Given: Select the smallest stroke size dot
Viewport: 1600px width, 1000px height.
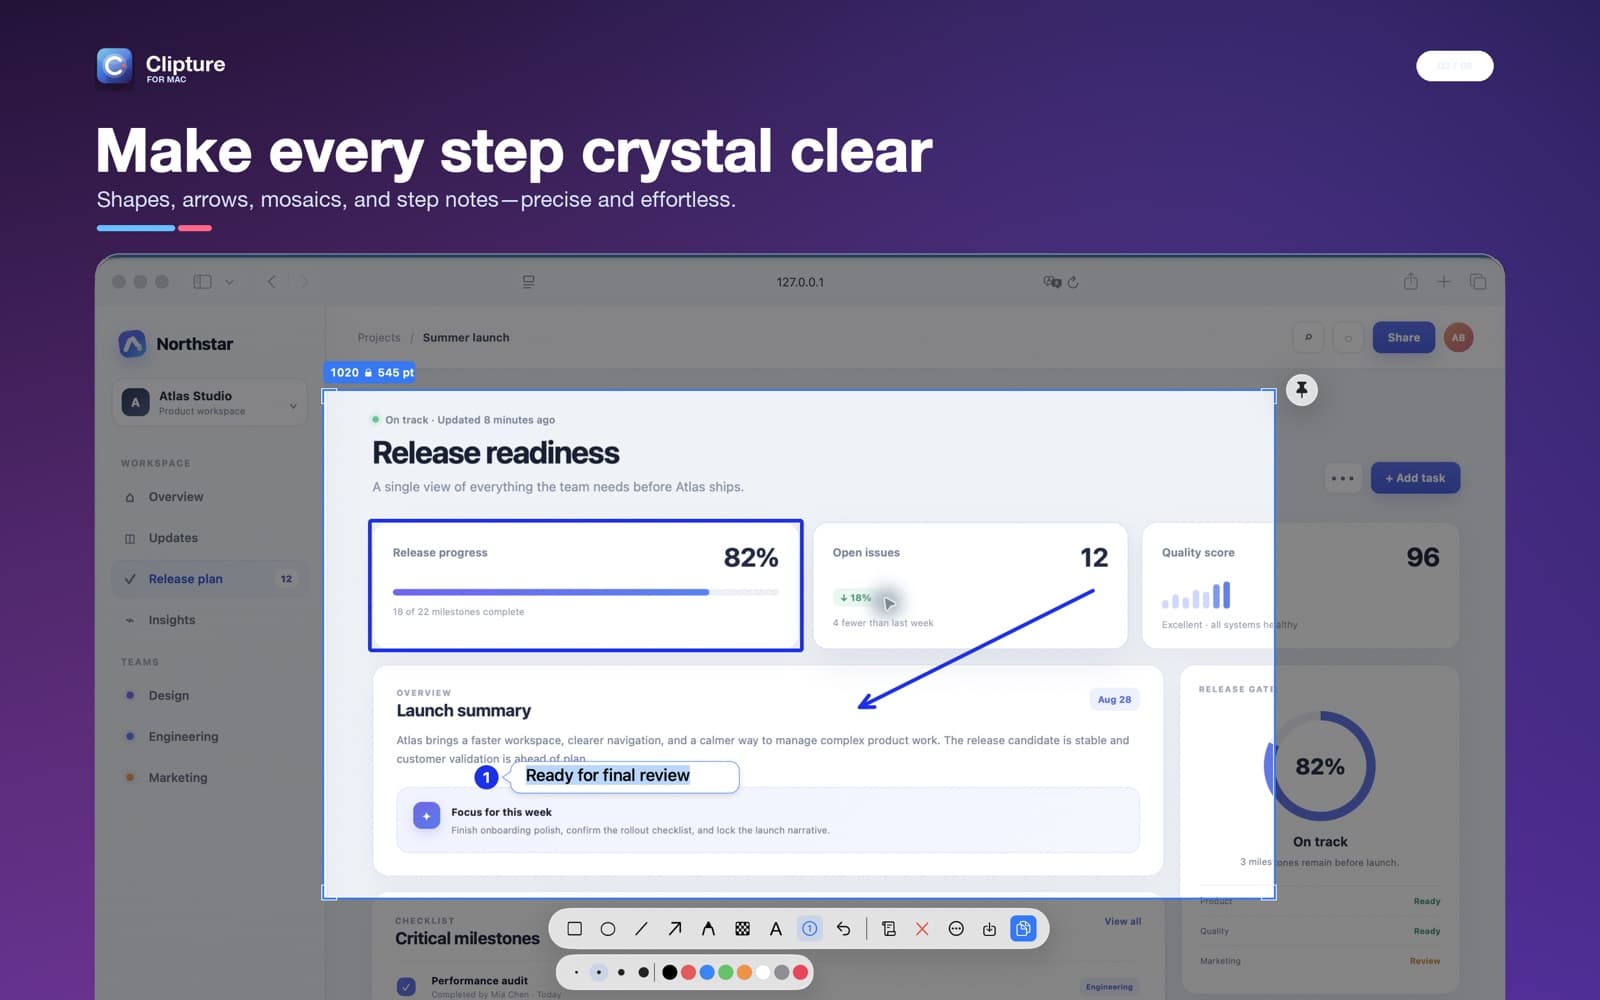Looking at the screenshot, I should point(576,972).
